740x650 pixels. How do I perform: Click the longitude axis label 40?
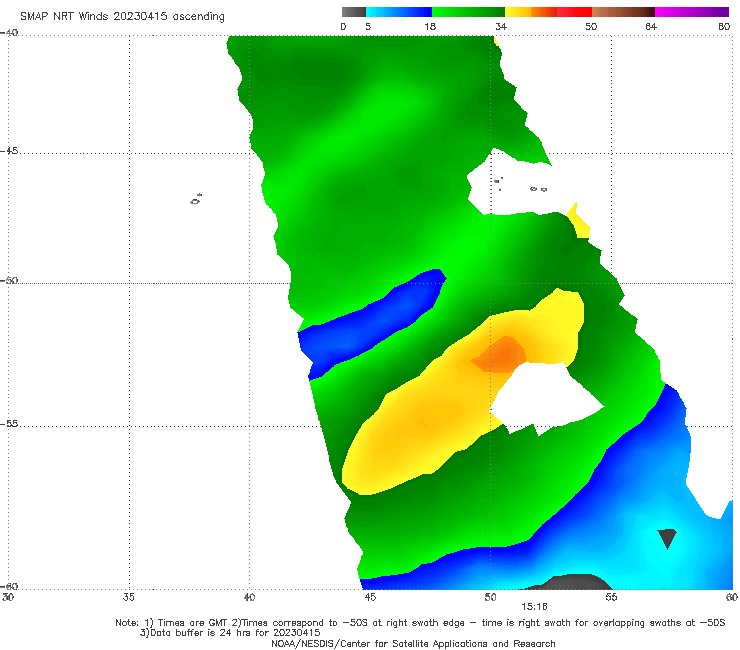[x=249, y=597]
